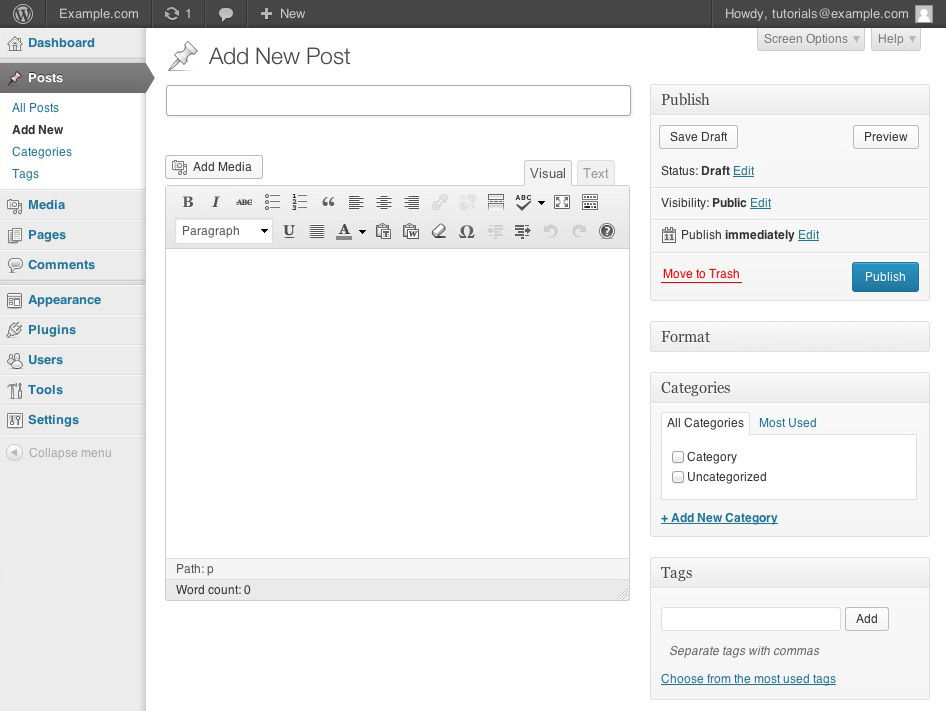Check the Uncategorized category box
The image size is (946, 711).
[678, 477]
